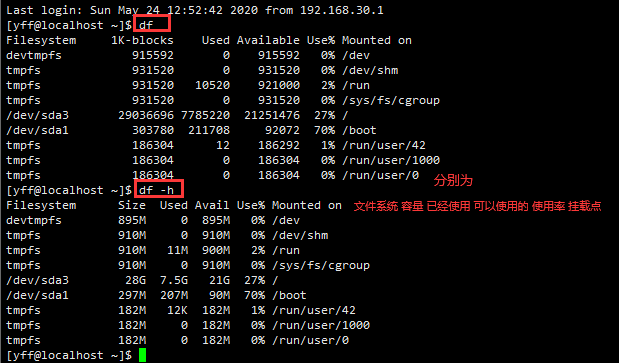Click the "Avail" column header
This screenshot has width=619, height=363.
coord(212,205)
